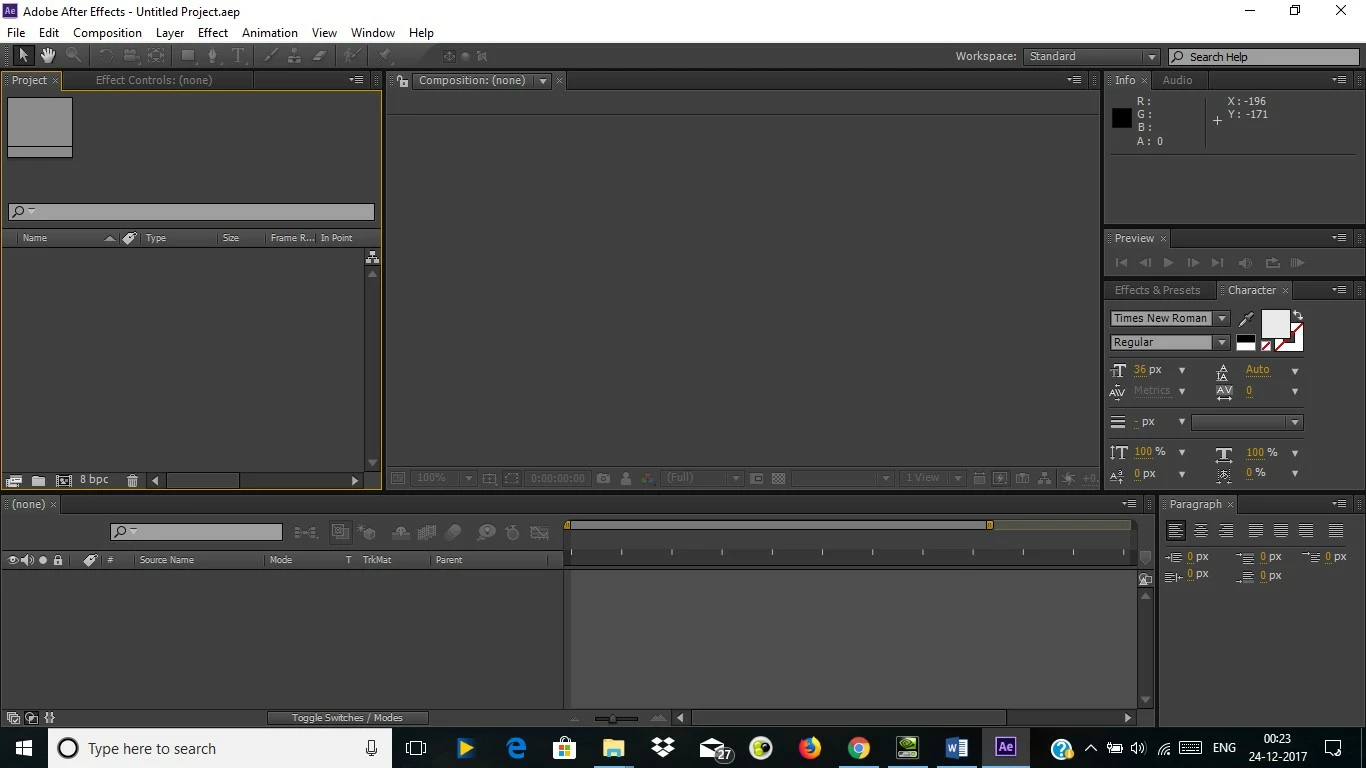Select the Horizontal Type tool

point(238,56)
